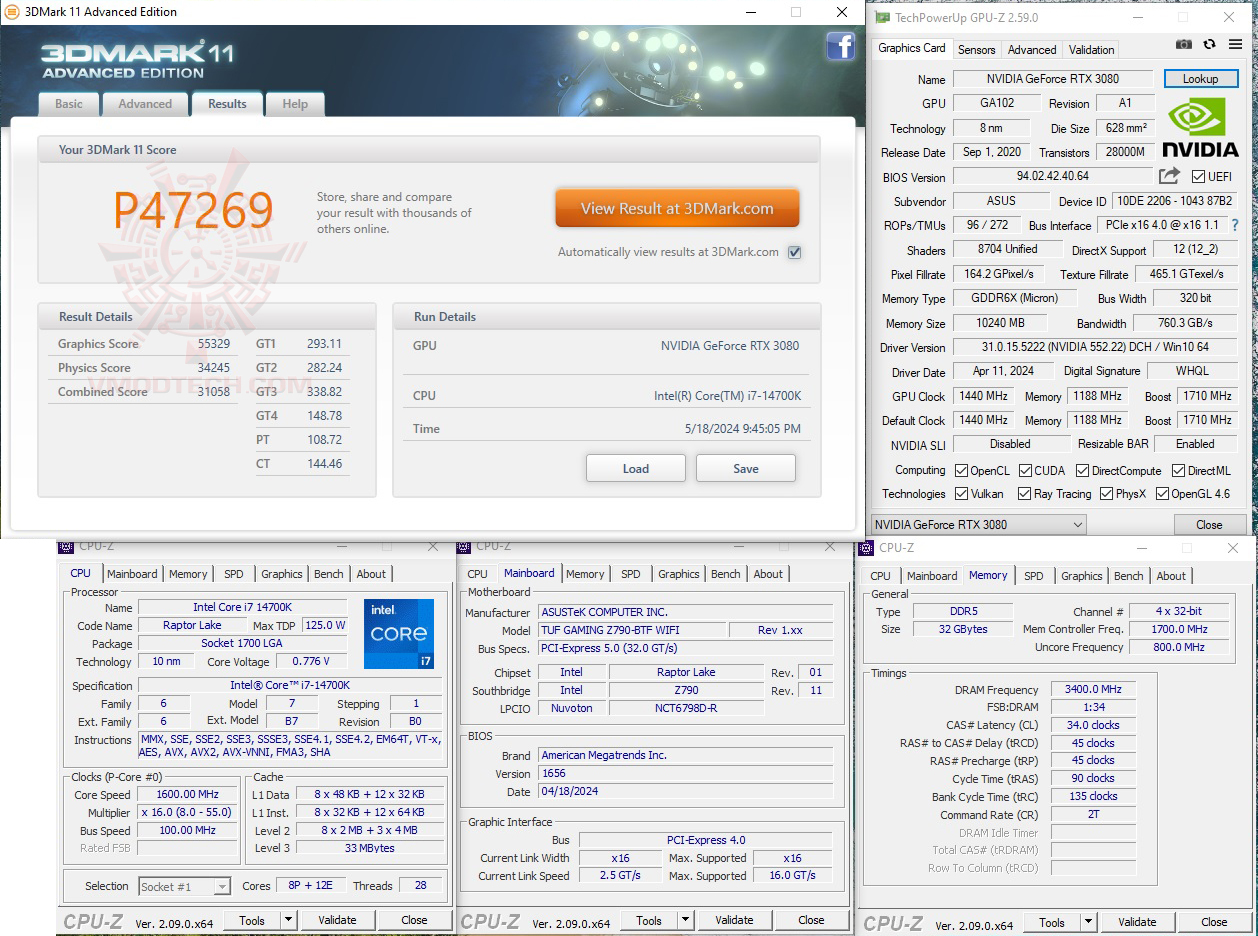Click the Bus Interface question mark icon
Image resolution: width=1258 pixels, height=936 pixels.
click(x=1235, y=226)
